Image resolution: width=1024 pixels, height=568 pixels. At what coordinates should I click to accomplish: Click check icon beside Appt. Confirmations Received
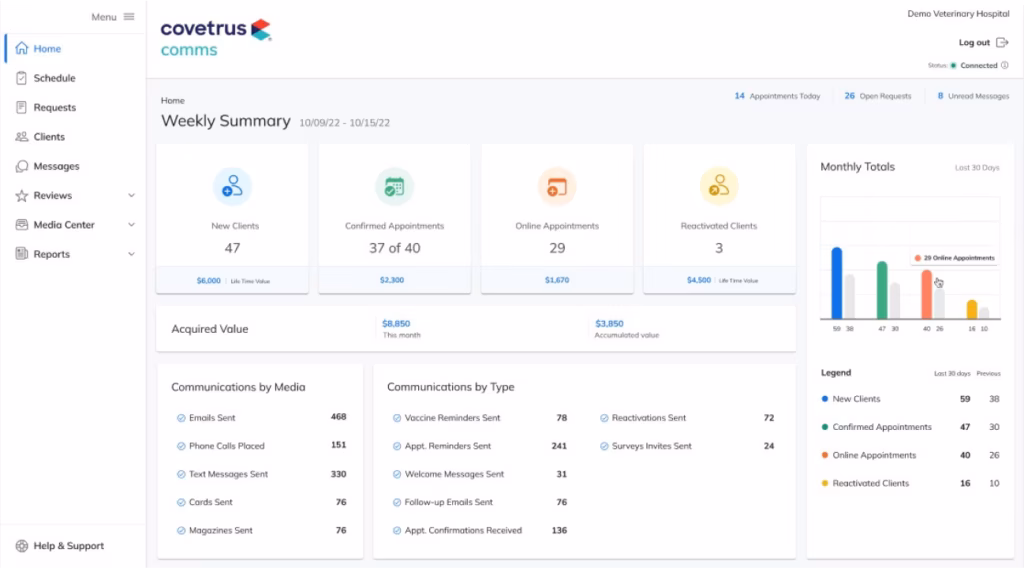(396, 531)
